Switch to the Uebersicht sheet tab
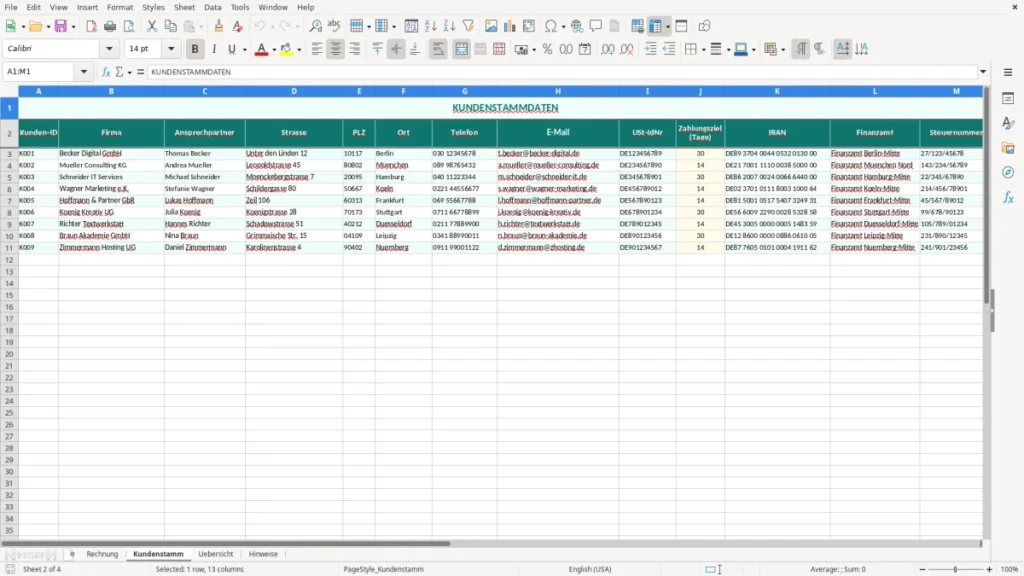The height and width of the screenshot is (576, 1024). (216, 554)
